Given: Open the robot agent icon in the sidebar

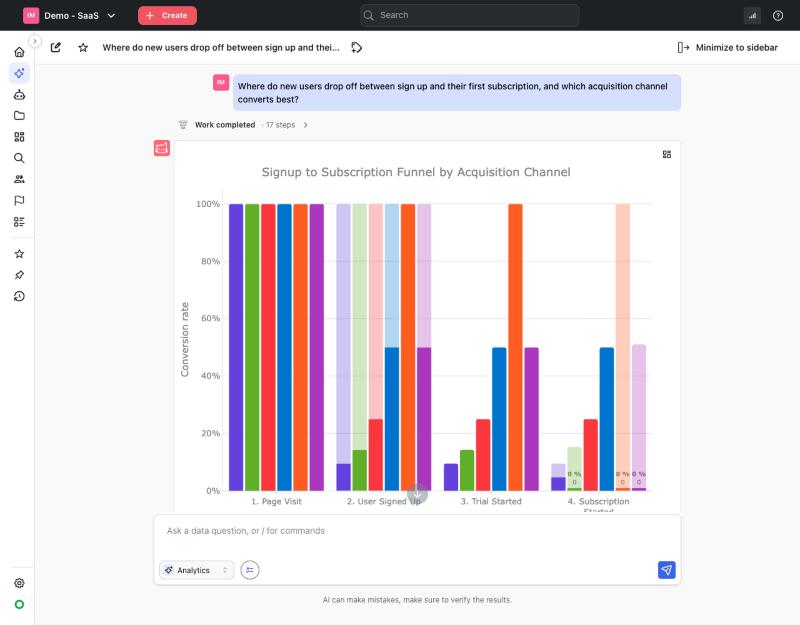Looking at the screenshot, I should pos(19,95).
